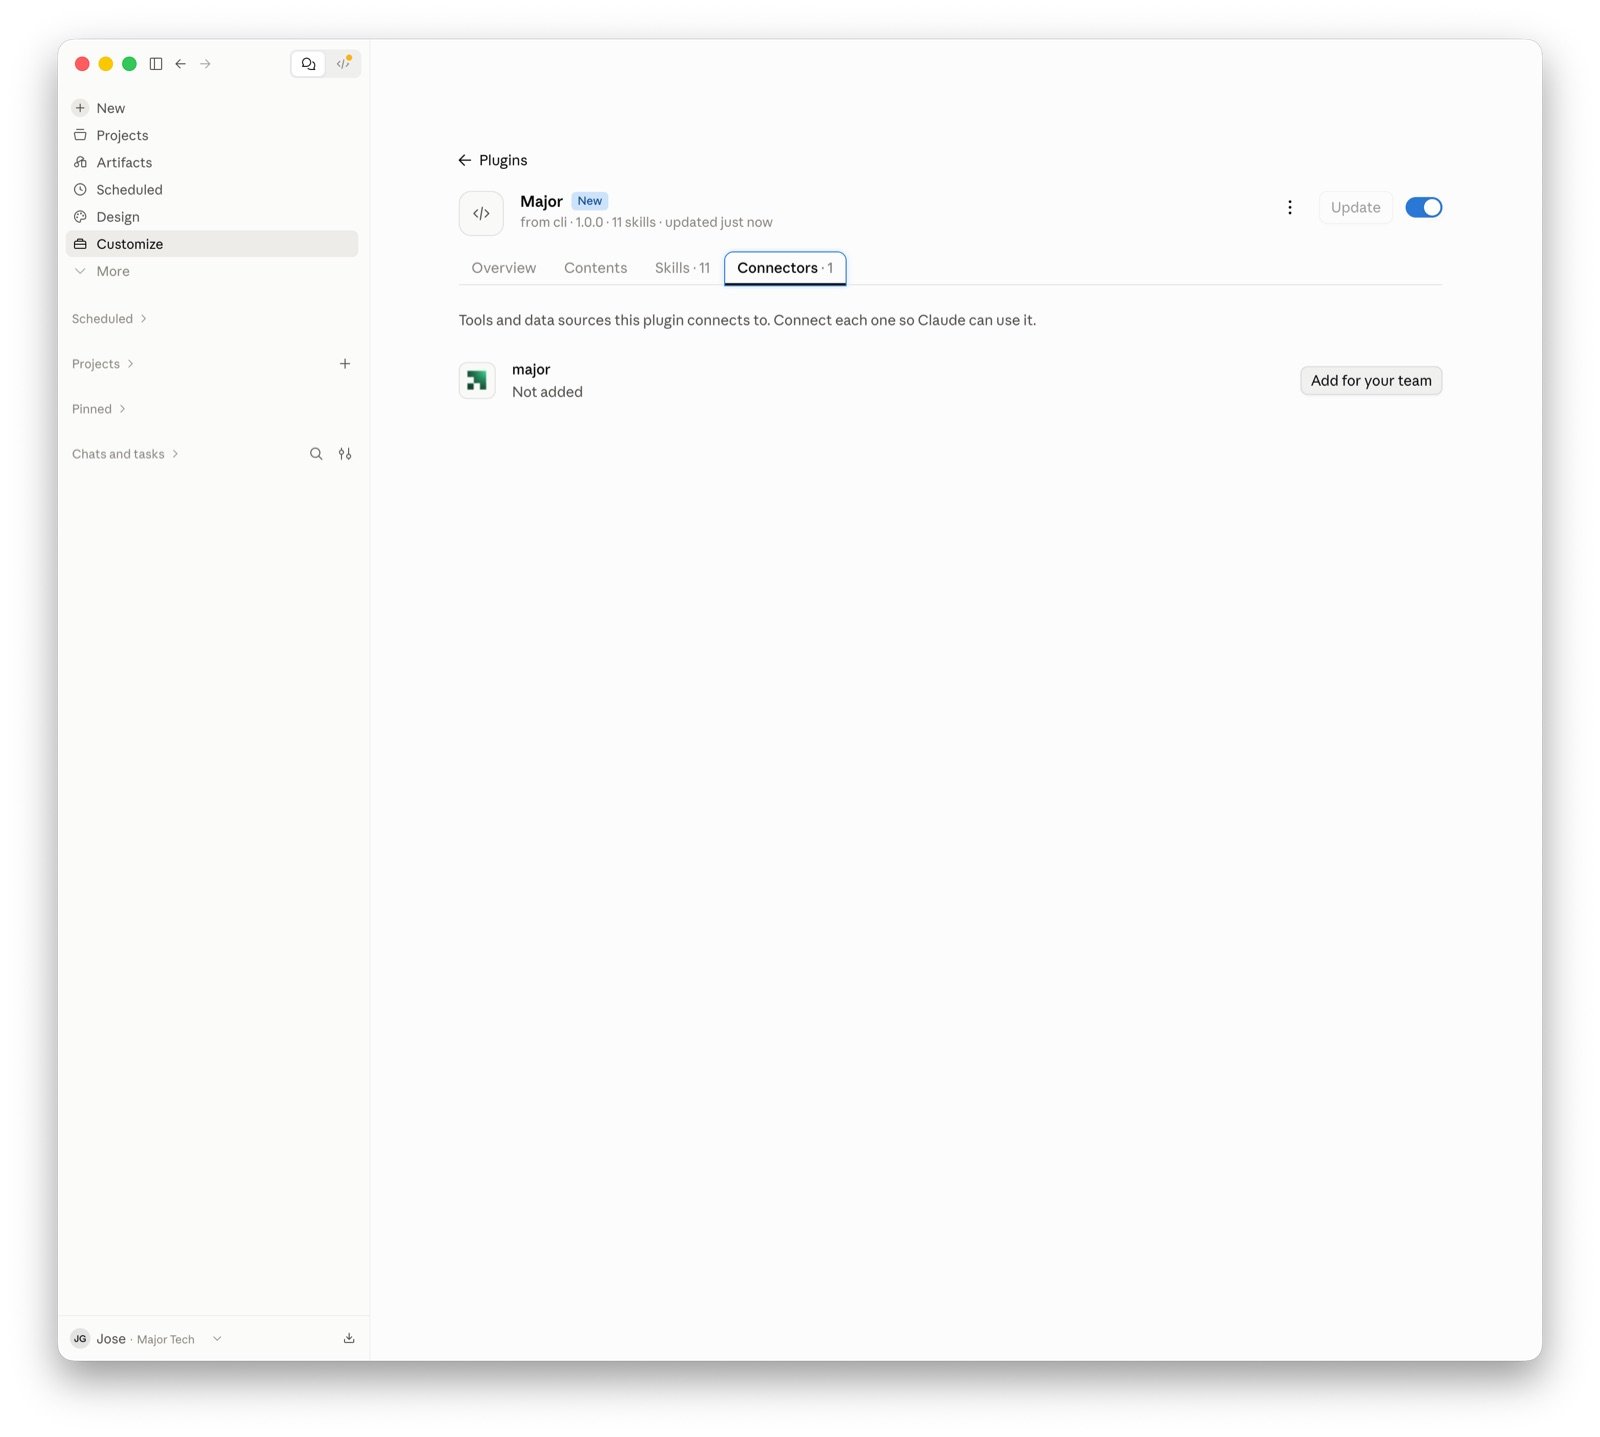The width and height of the screenshot is (1600, 1437).
Task: Expand the Projects section chevron
Action: tap(131, 364)
